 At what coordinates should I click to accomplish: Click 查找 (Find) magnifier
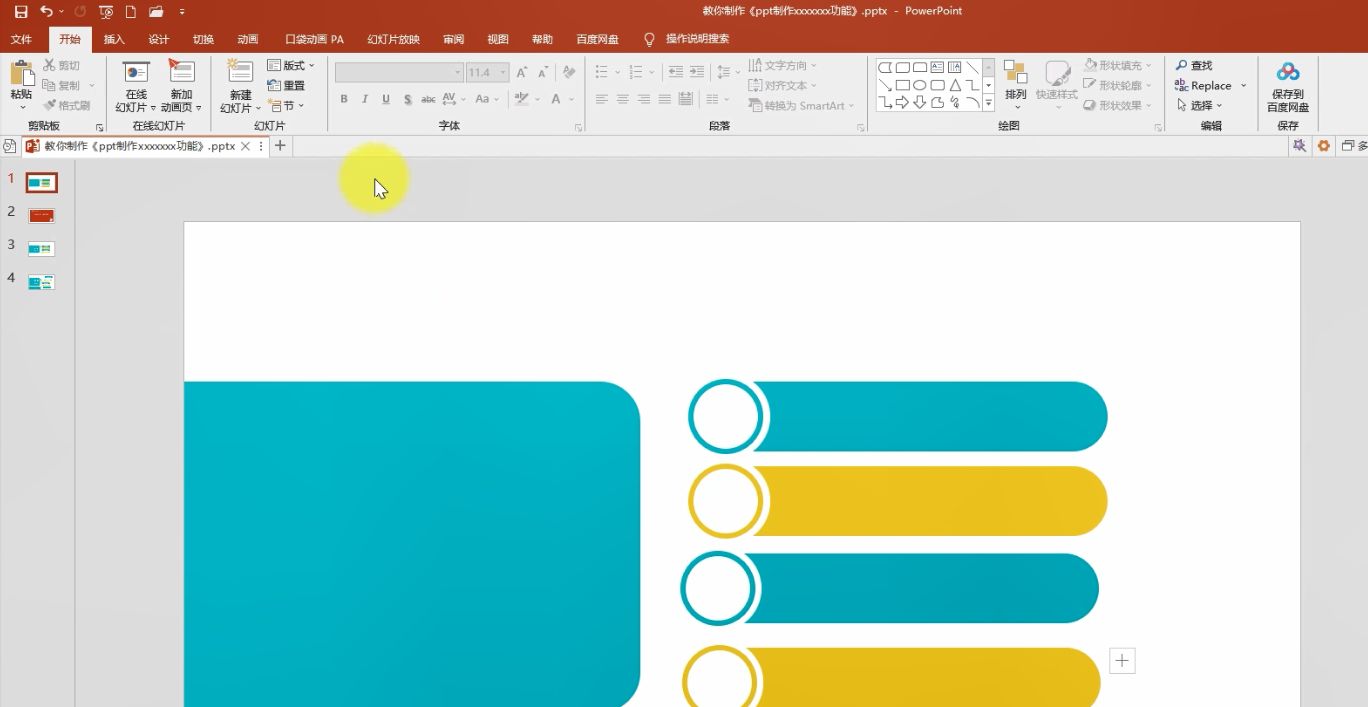point(1194,65)
